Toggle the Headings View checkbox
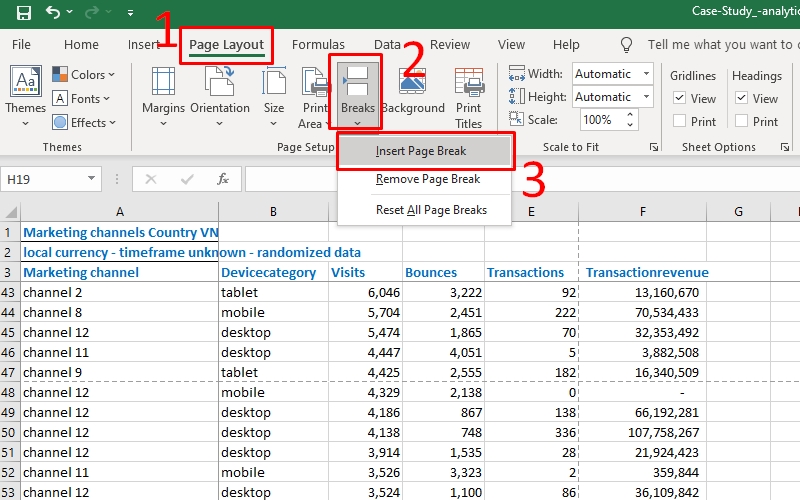 pos(741,98)
